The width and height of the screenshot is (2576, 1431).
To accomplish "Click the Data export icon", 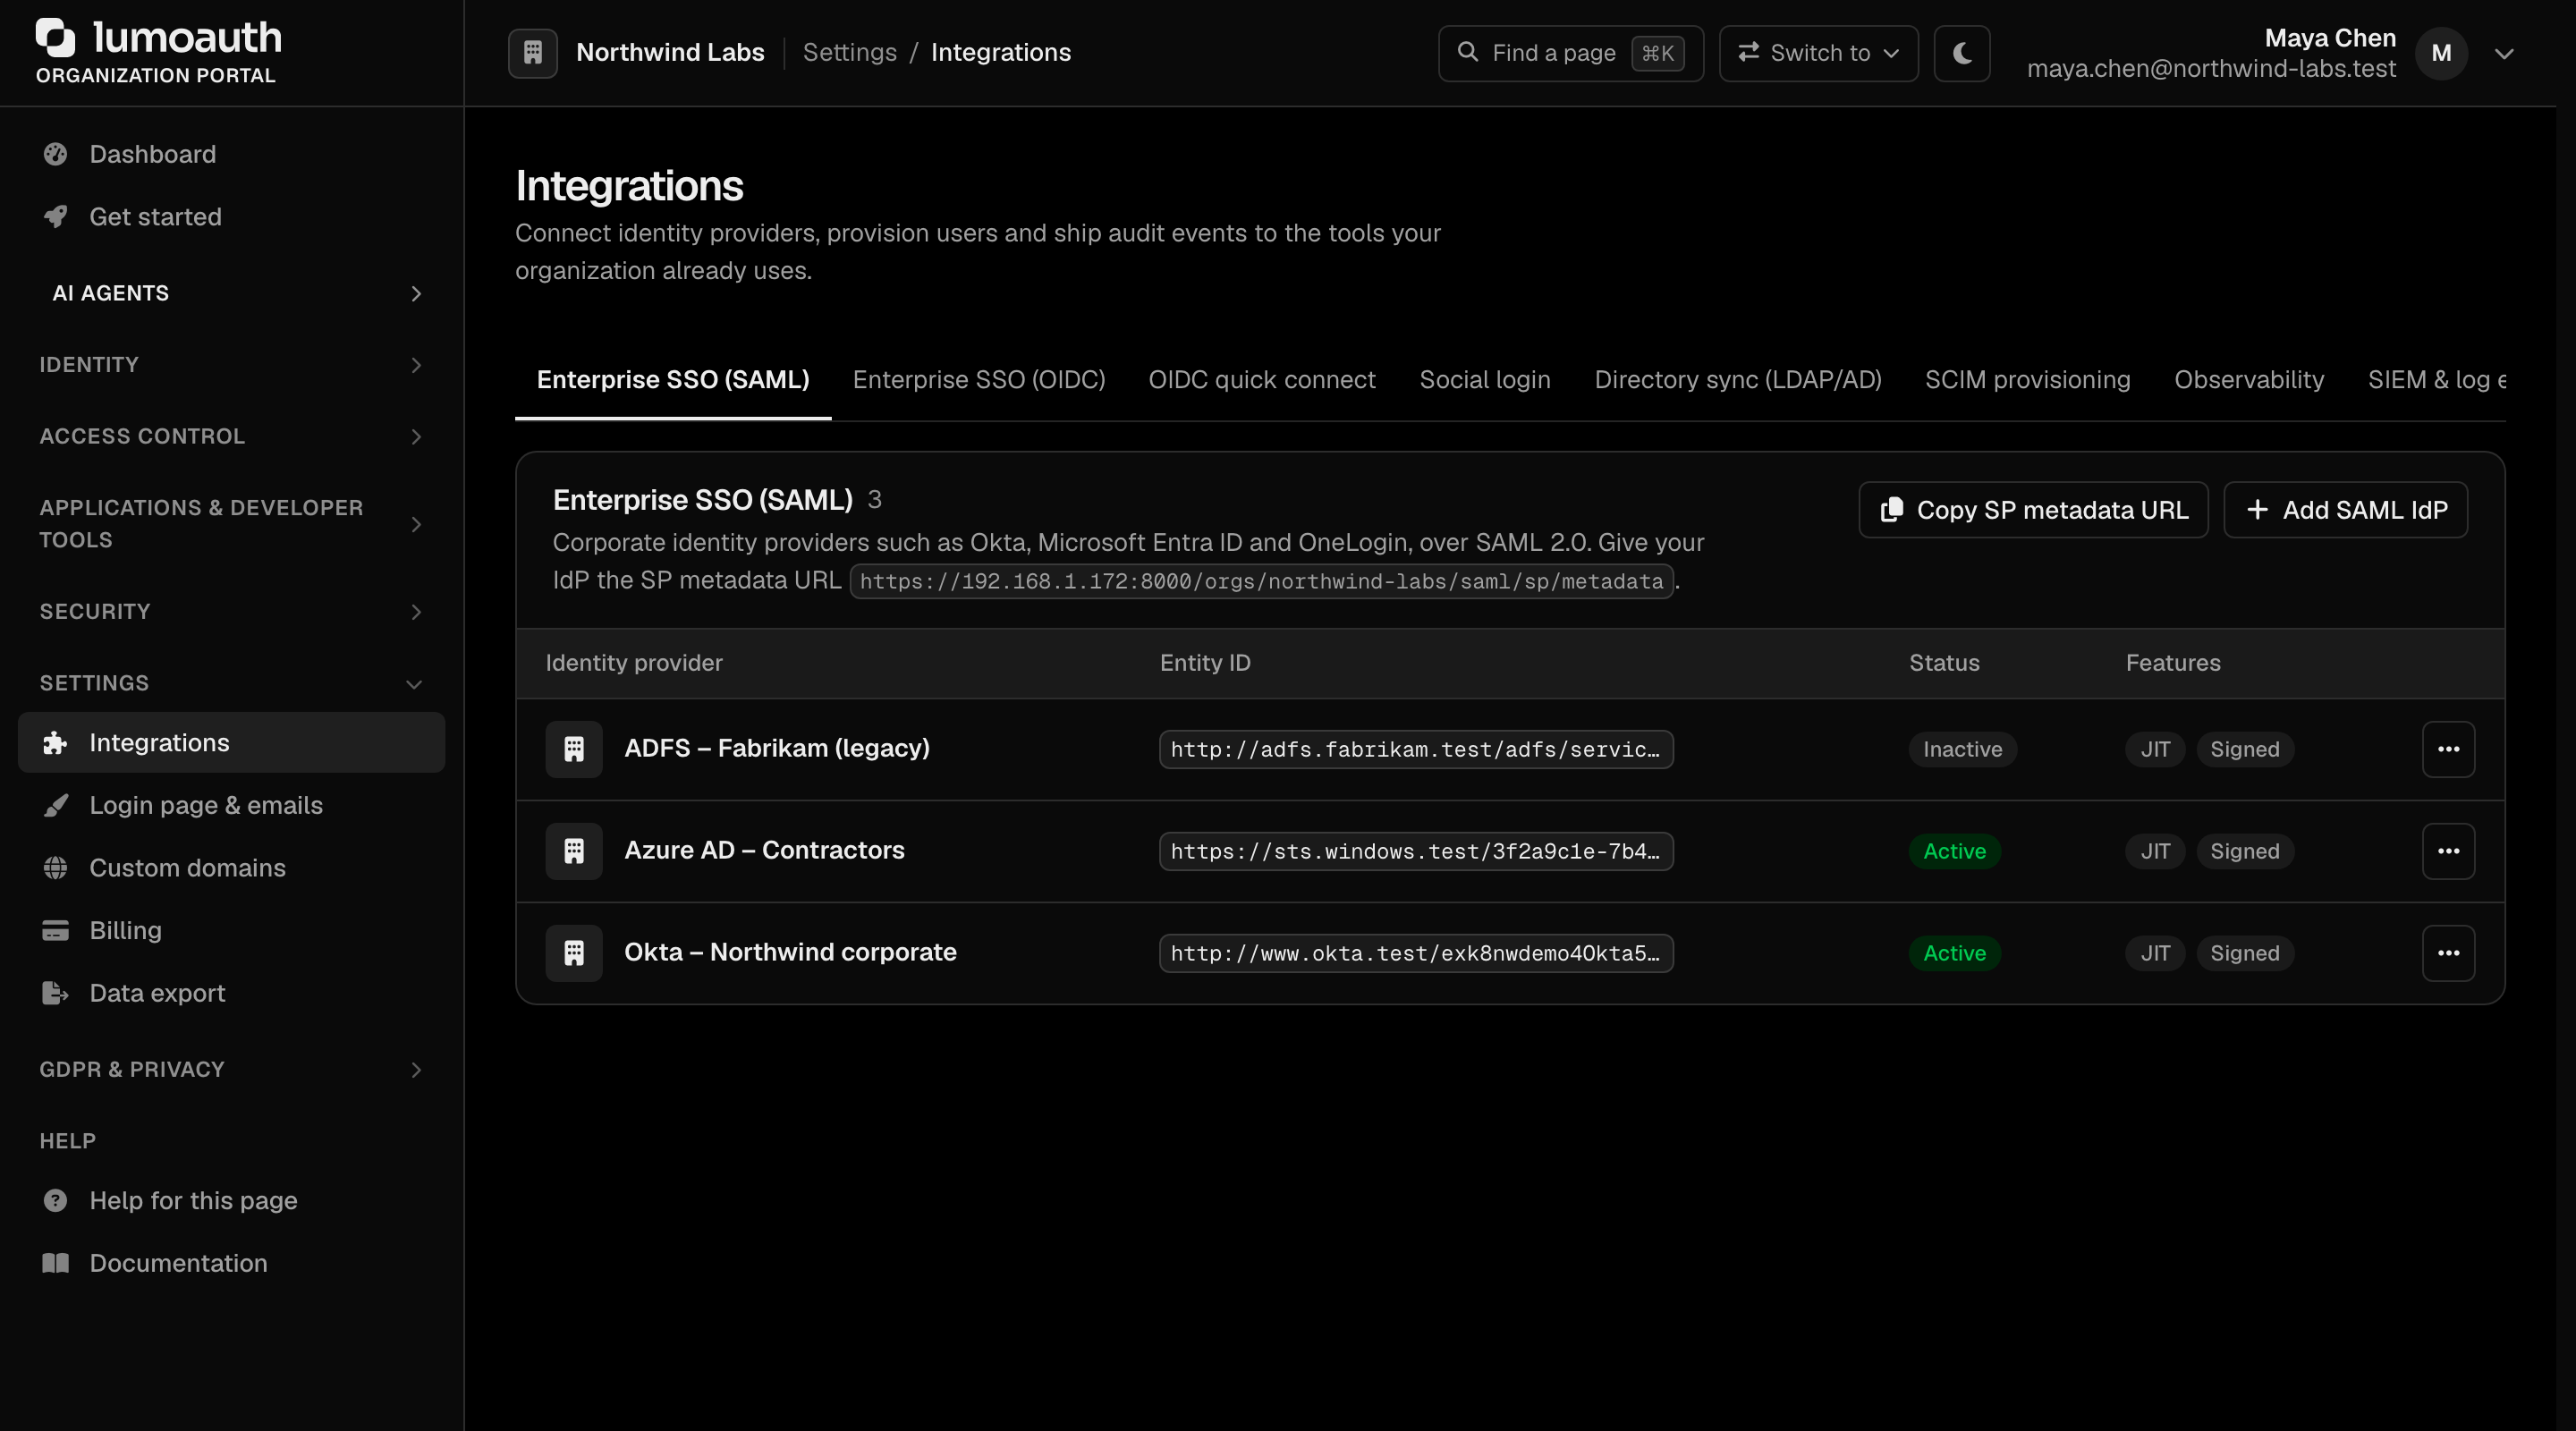I will pos(55,993).
